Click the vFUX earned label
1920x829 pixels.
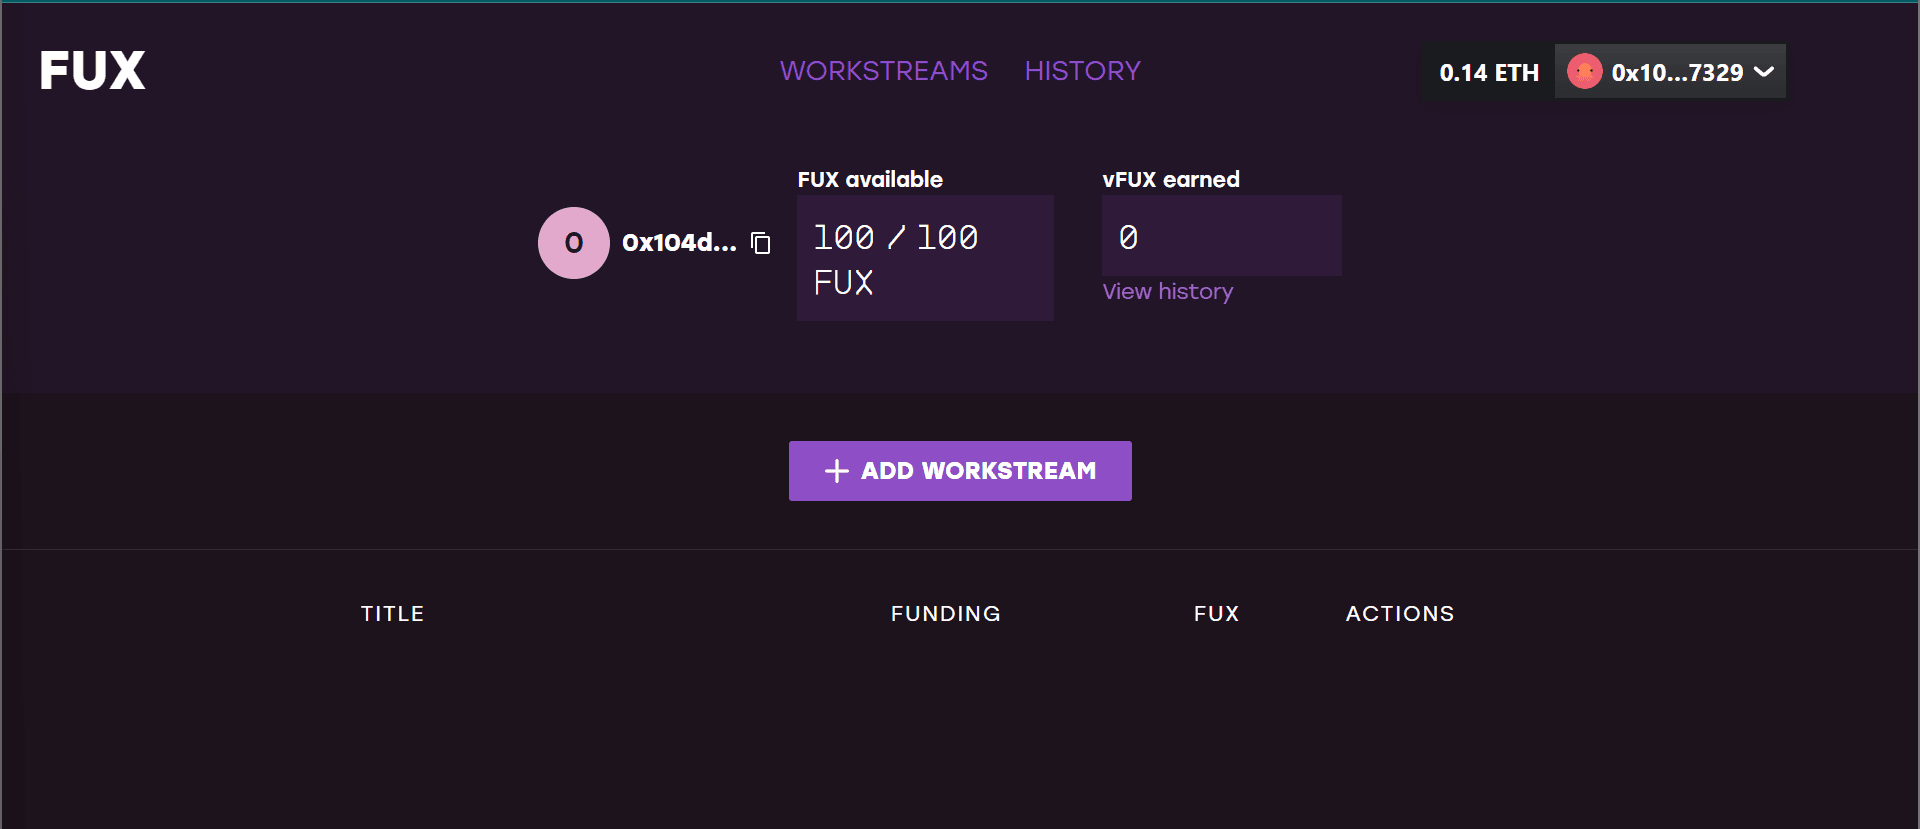1171,180
